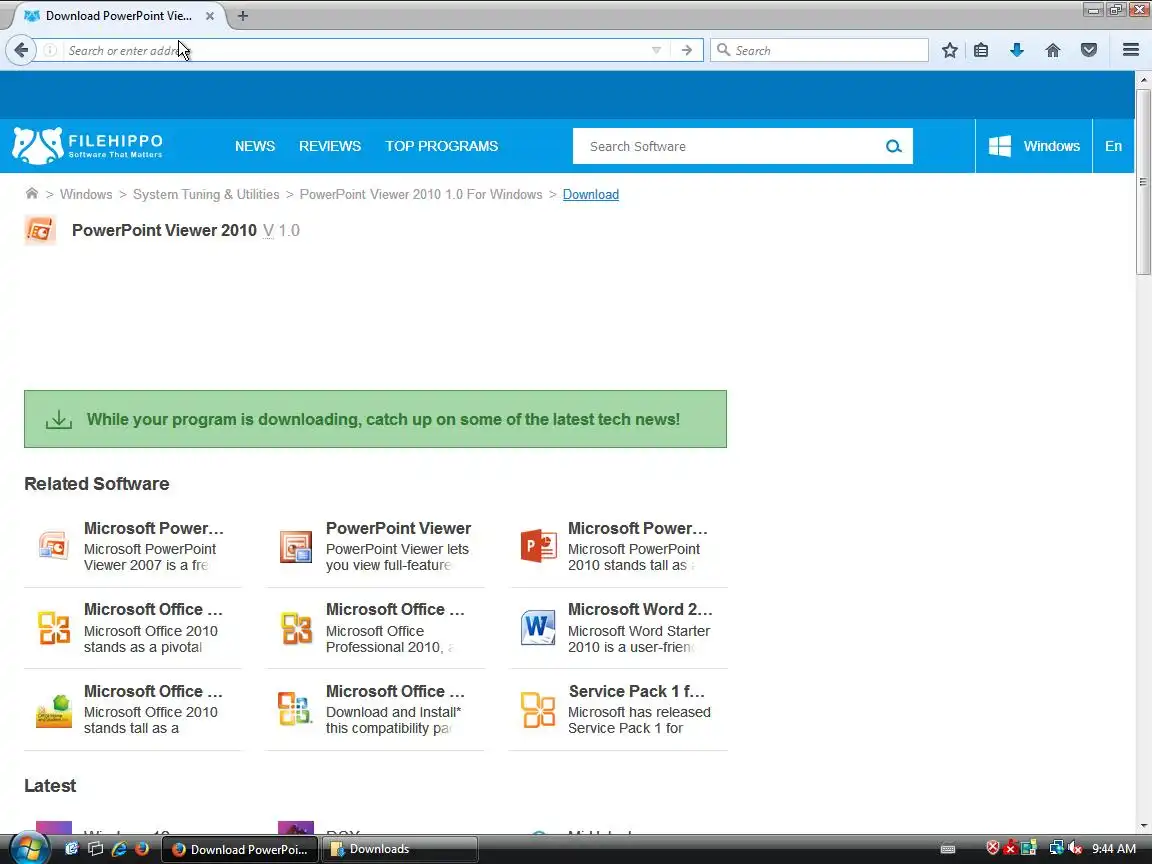Click the PowerPoint Viewer 2010 title
Screen dimensions: 1152x864
[x=164, y=230]
